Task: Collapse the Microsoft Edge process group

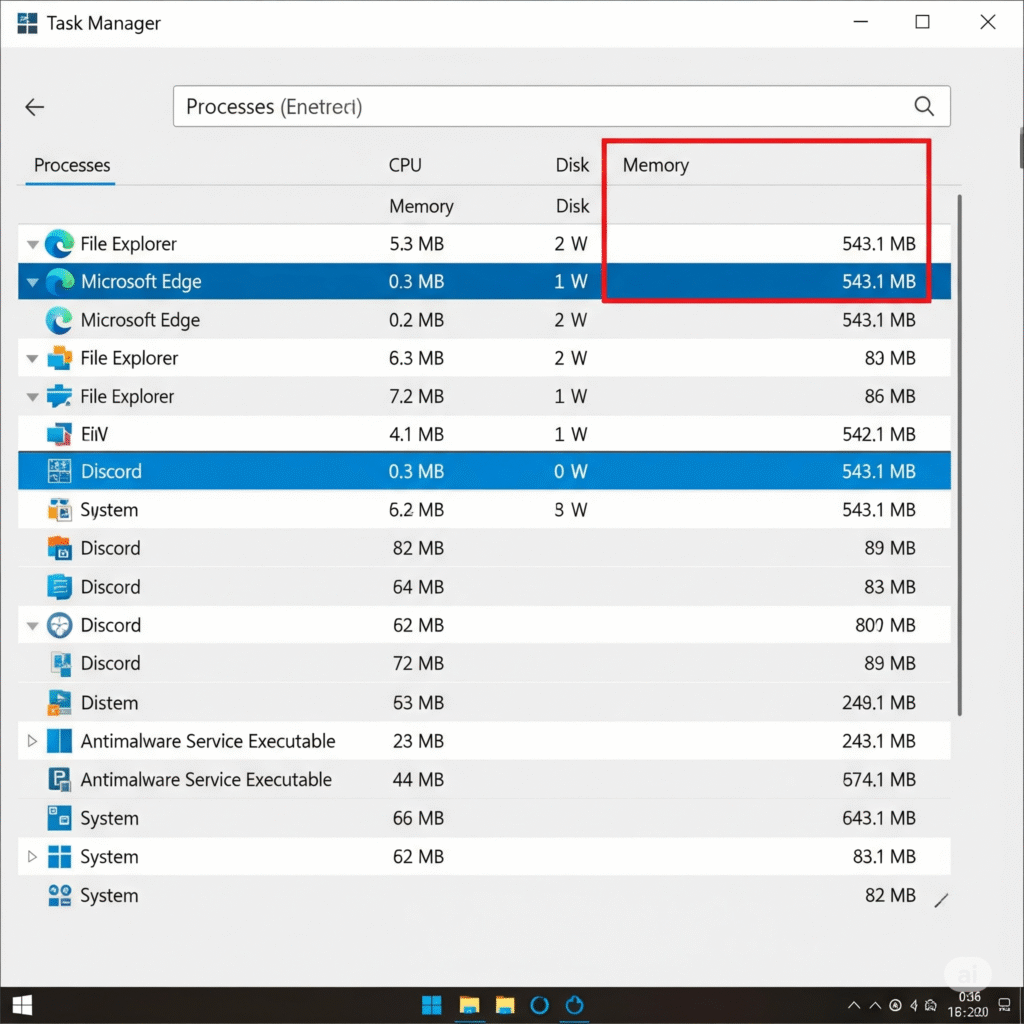Action: pos(31,281)
